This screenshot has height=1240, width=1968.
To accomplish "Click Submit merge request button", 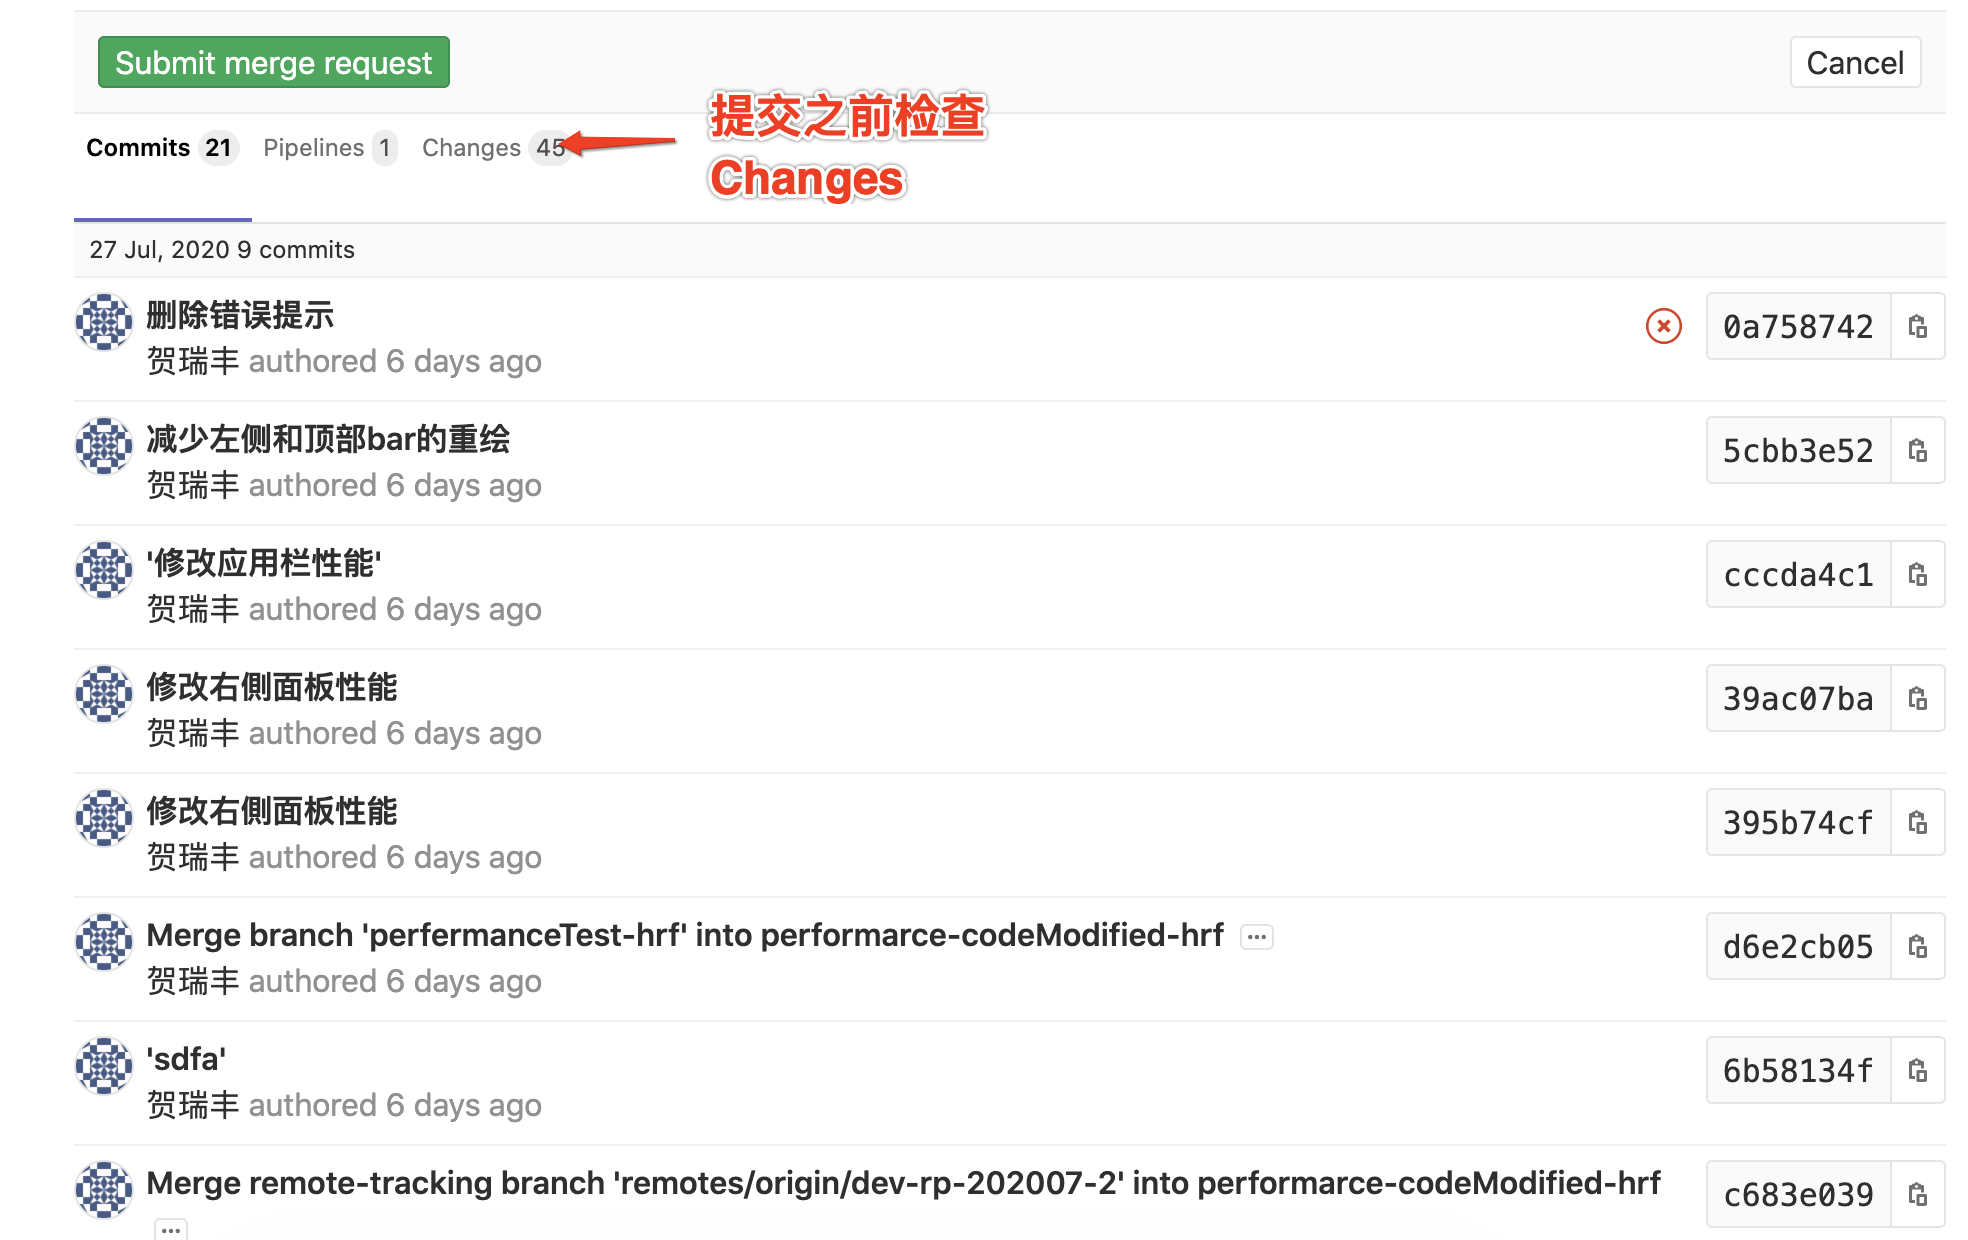I will pyautogui.click(x=274, y=62).
